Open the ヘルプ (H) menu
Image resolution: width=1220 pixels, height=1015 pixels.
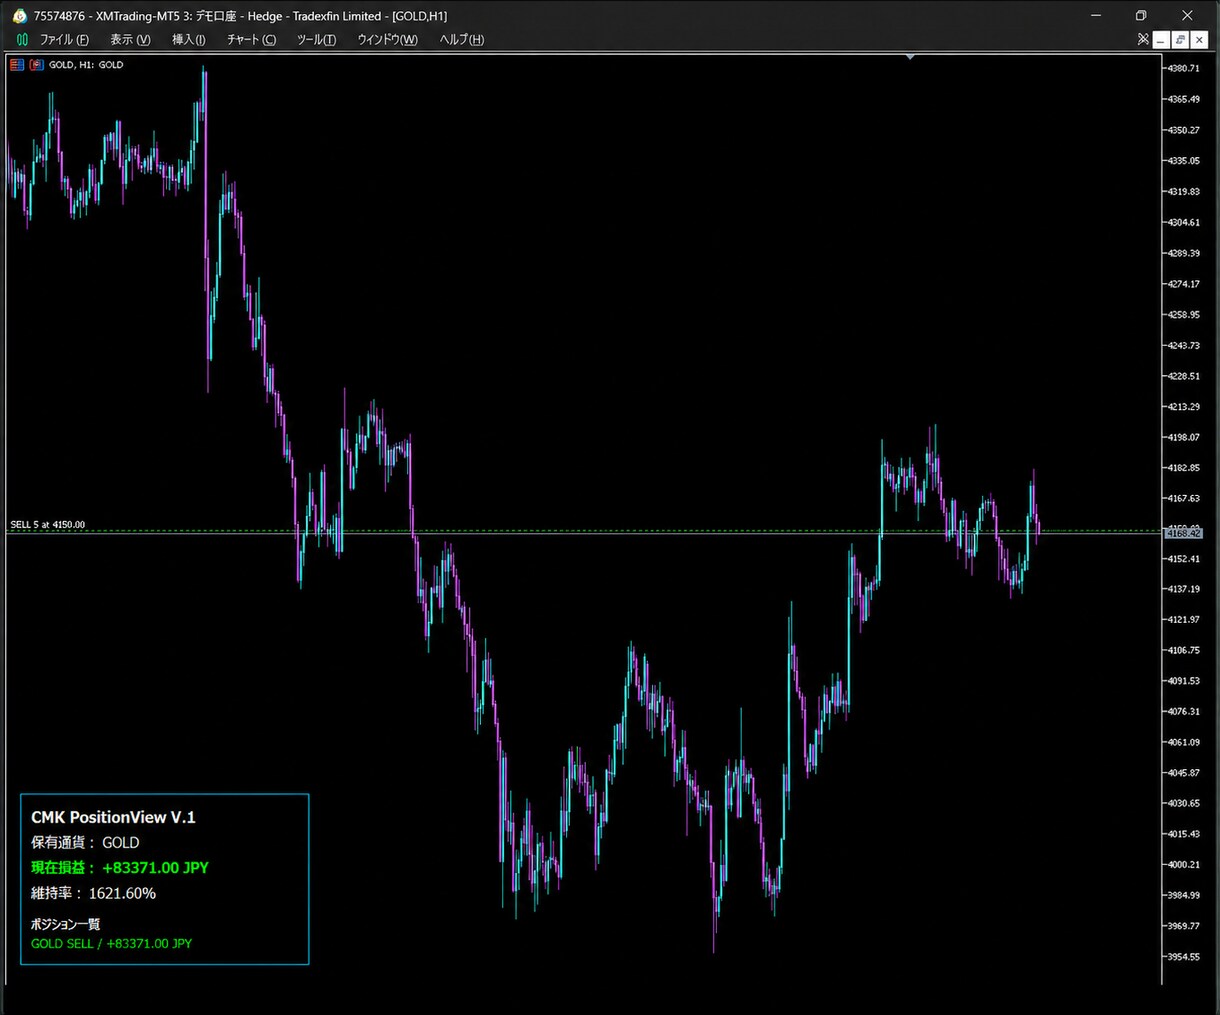(x=462, y=39)
